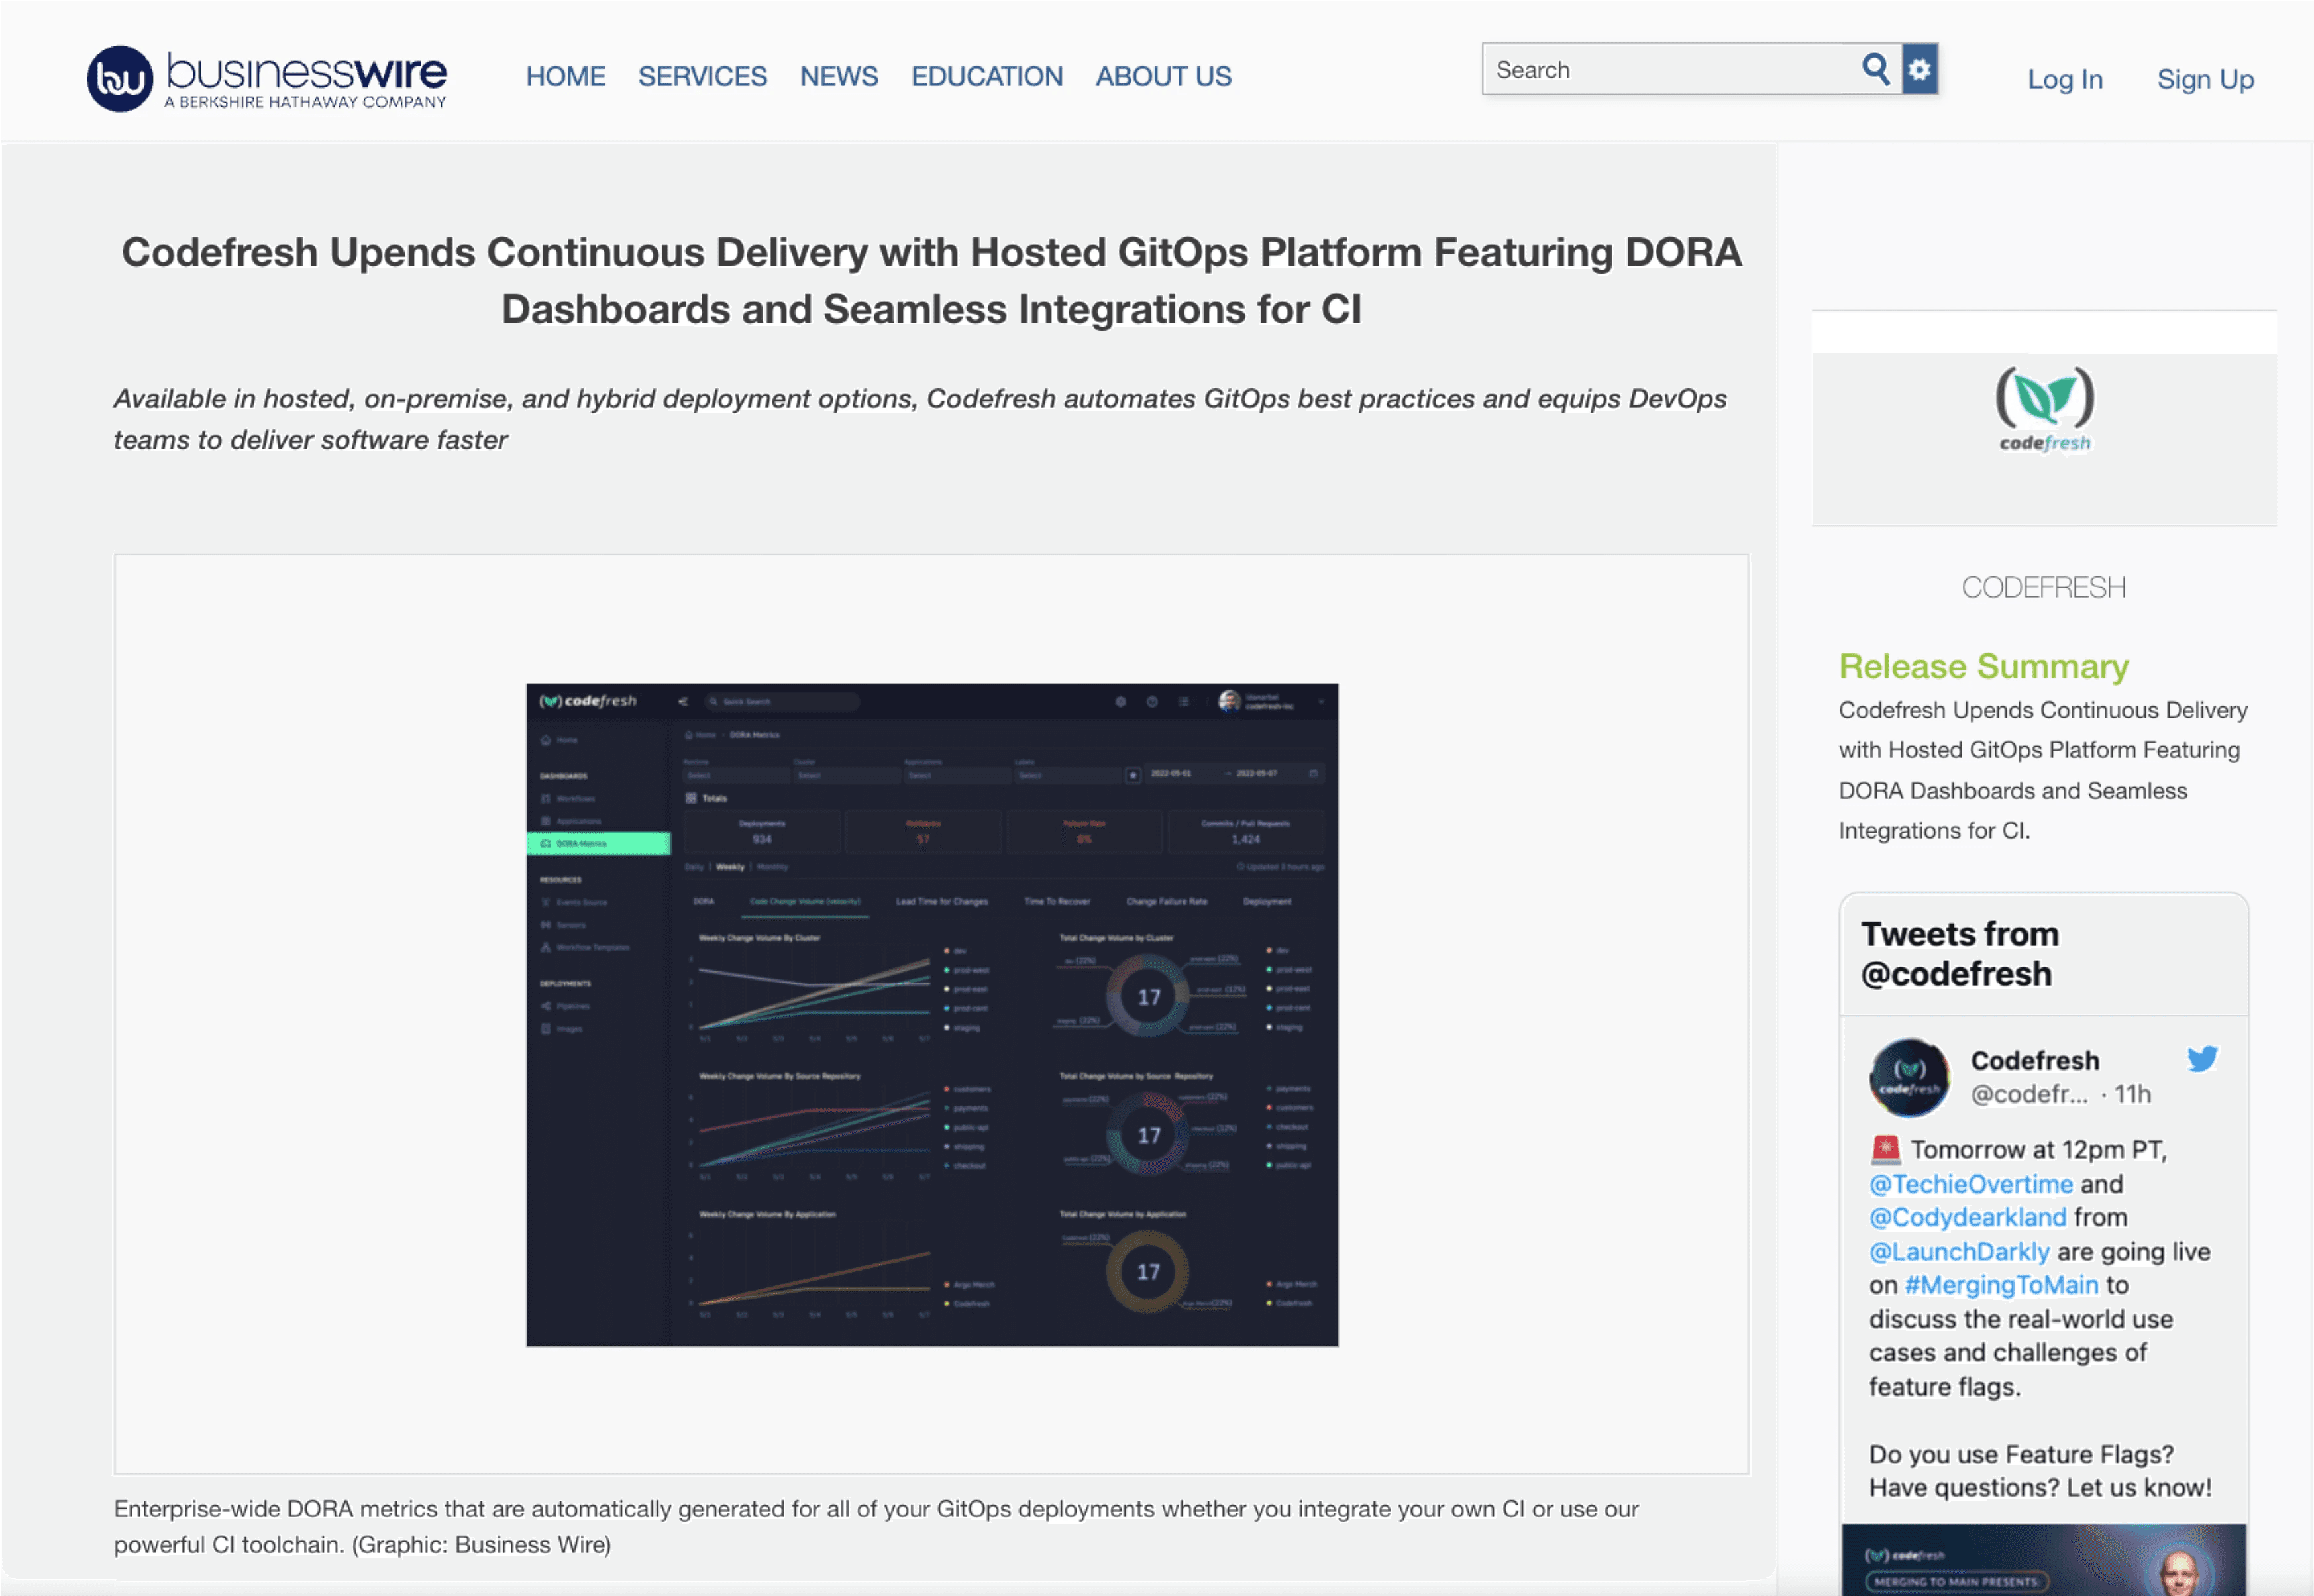Click the Log In link
The width and height of the screenshot is (2314, 1596).
(x=2064, y=79)
